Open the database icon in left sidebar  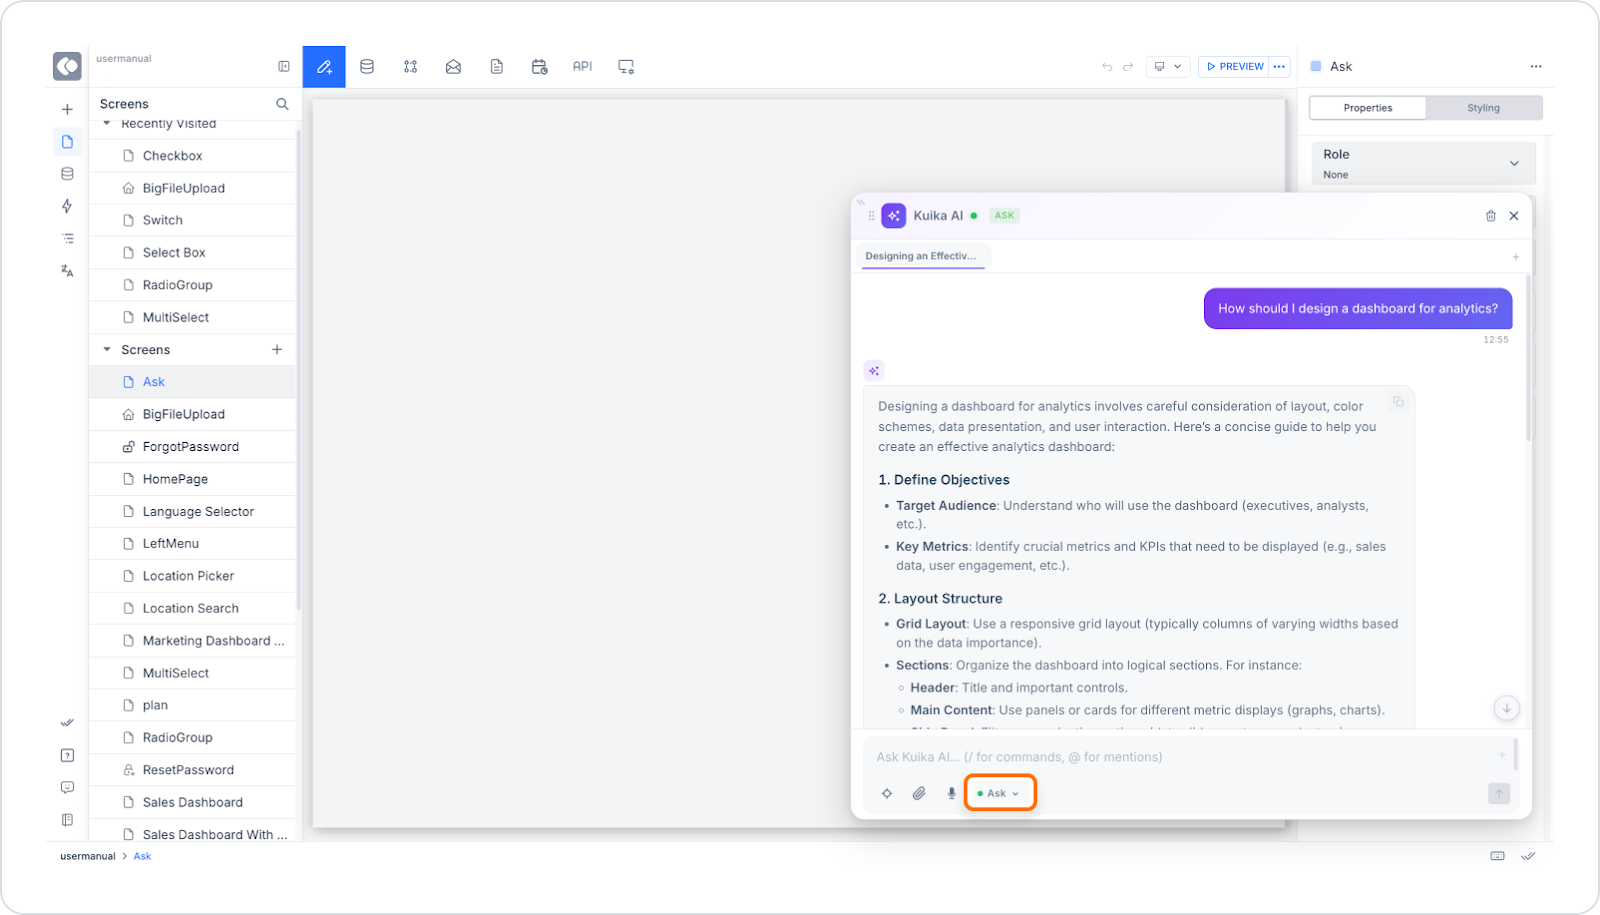pos(67,173)
